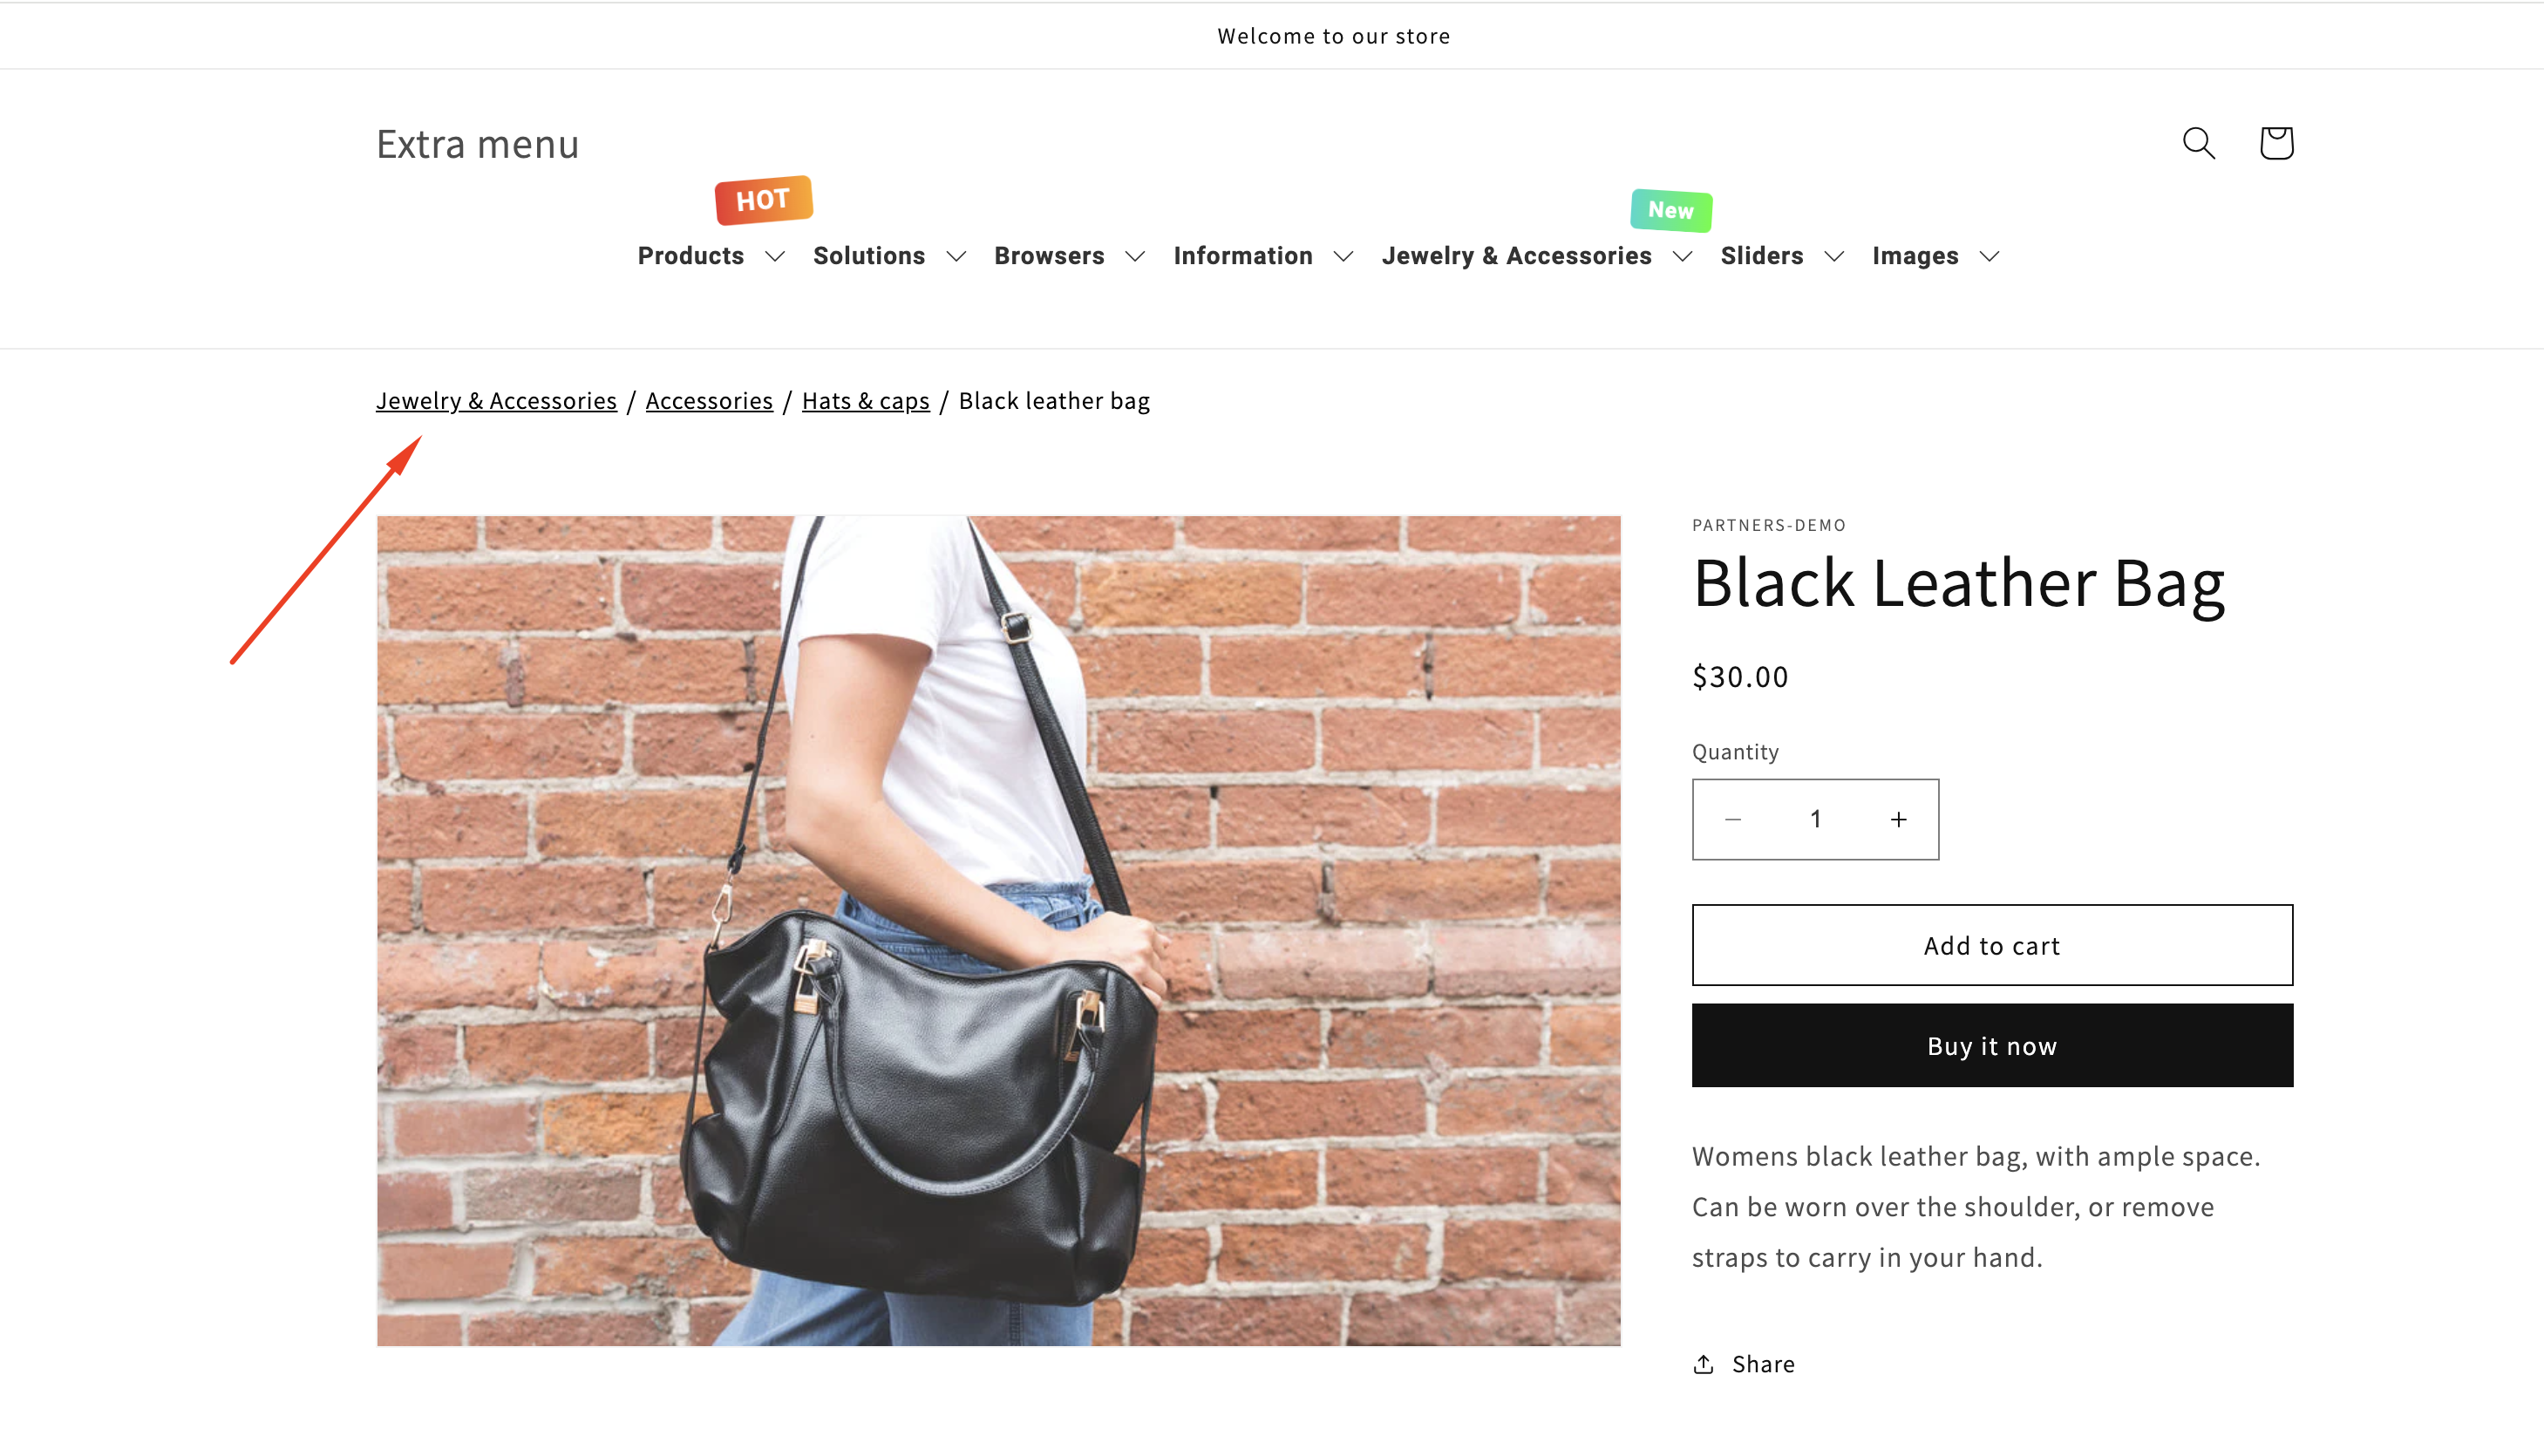Click the Share upload icon

click(x=1703, y=1364)
